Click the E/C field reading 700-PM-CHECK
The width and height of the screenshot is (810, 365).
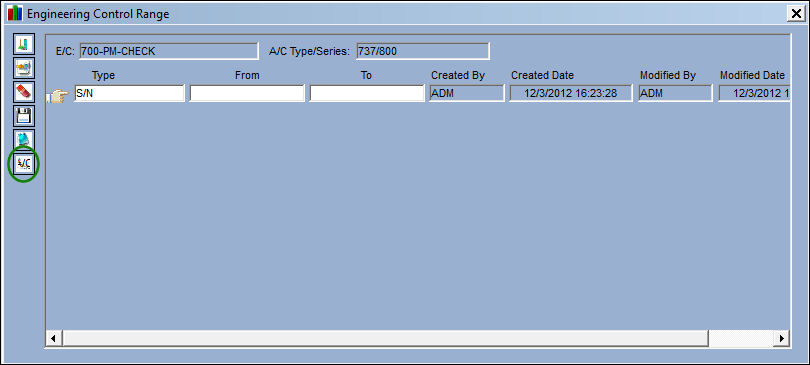(x=168, y=51)
